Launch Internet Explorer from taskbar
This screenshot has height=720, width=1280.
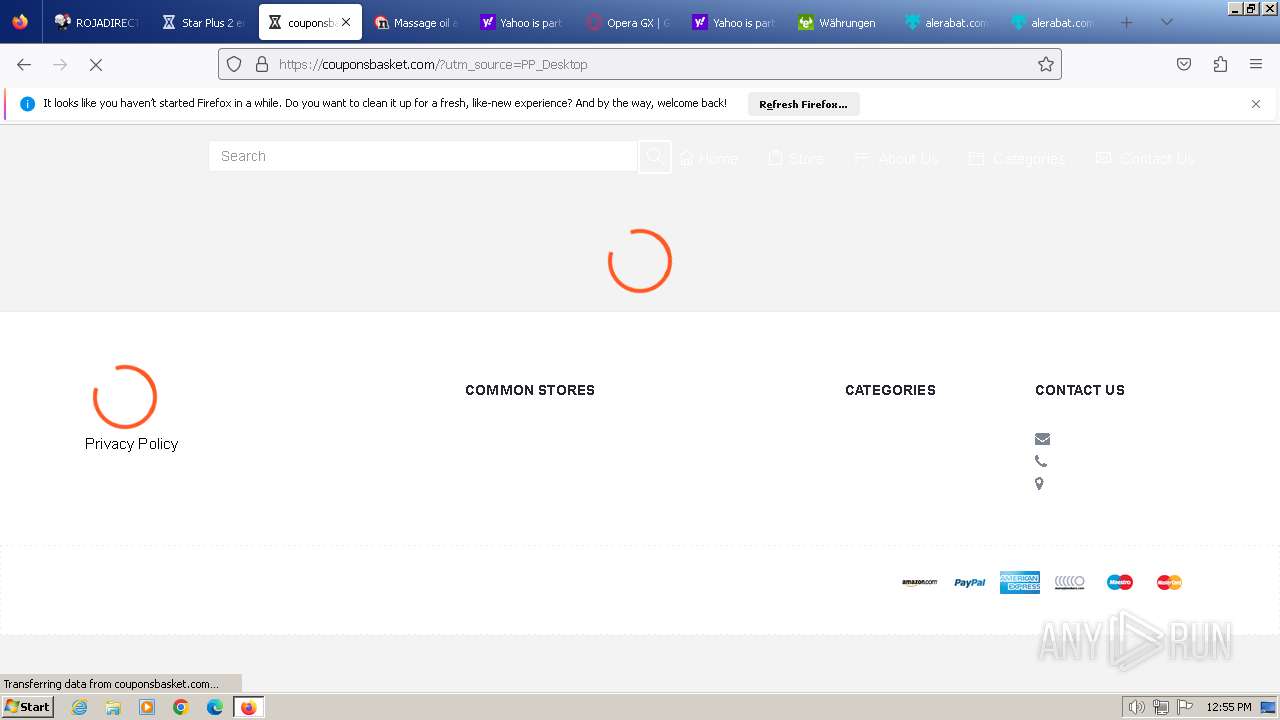(80, 707)
